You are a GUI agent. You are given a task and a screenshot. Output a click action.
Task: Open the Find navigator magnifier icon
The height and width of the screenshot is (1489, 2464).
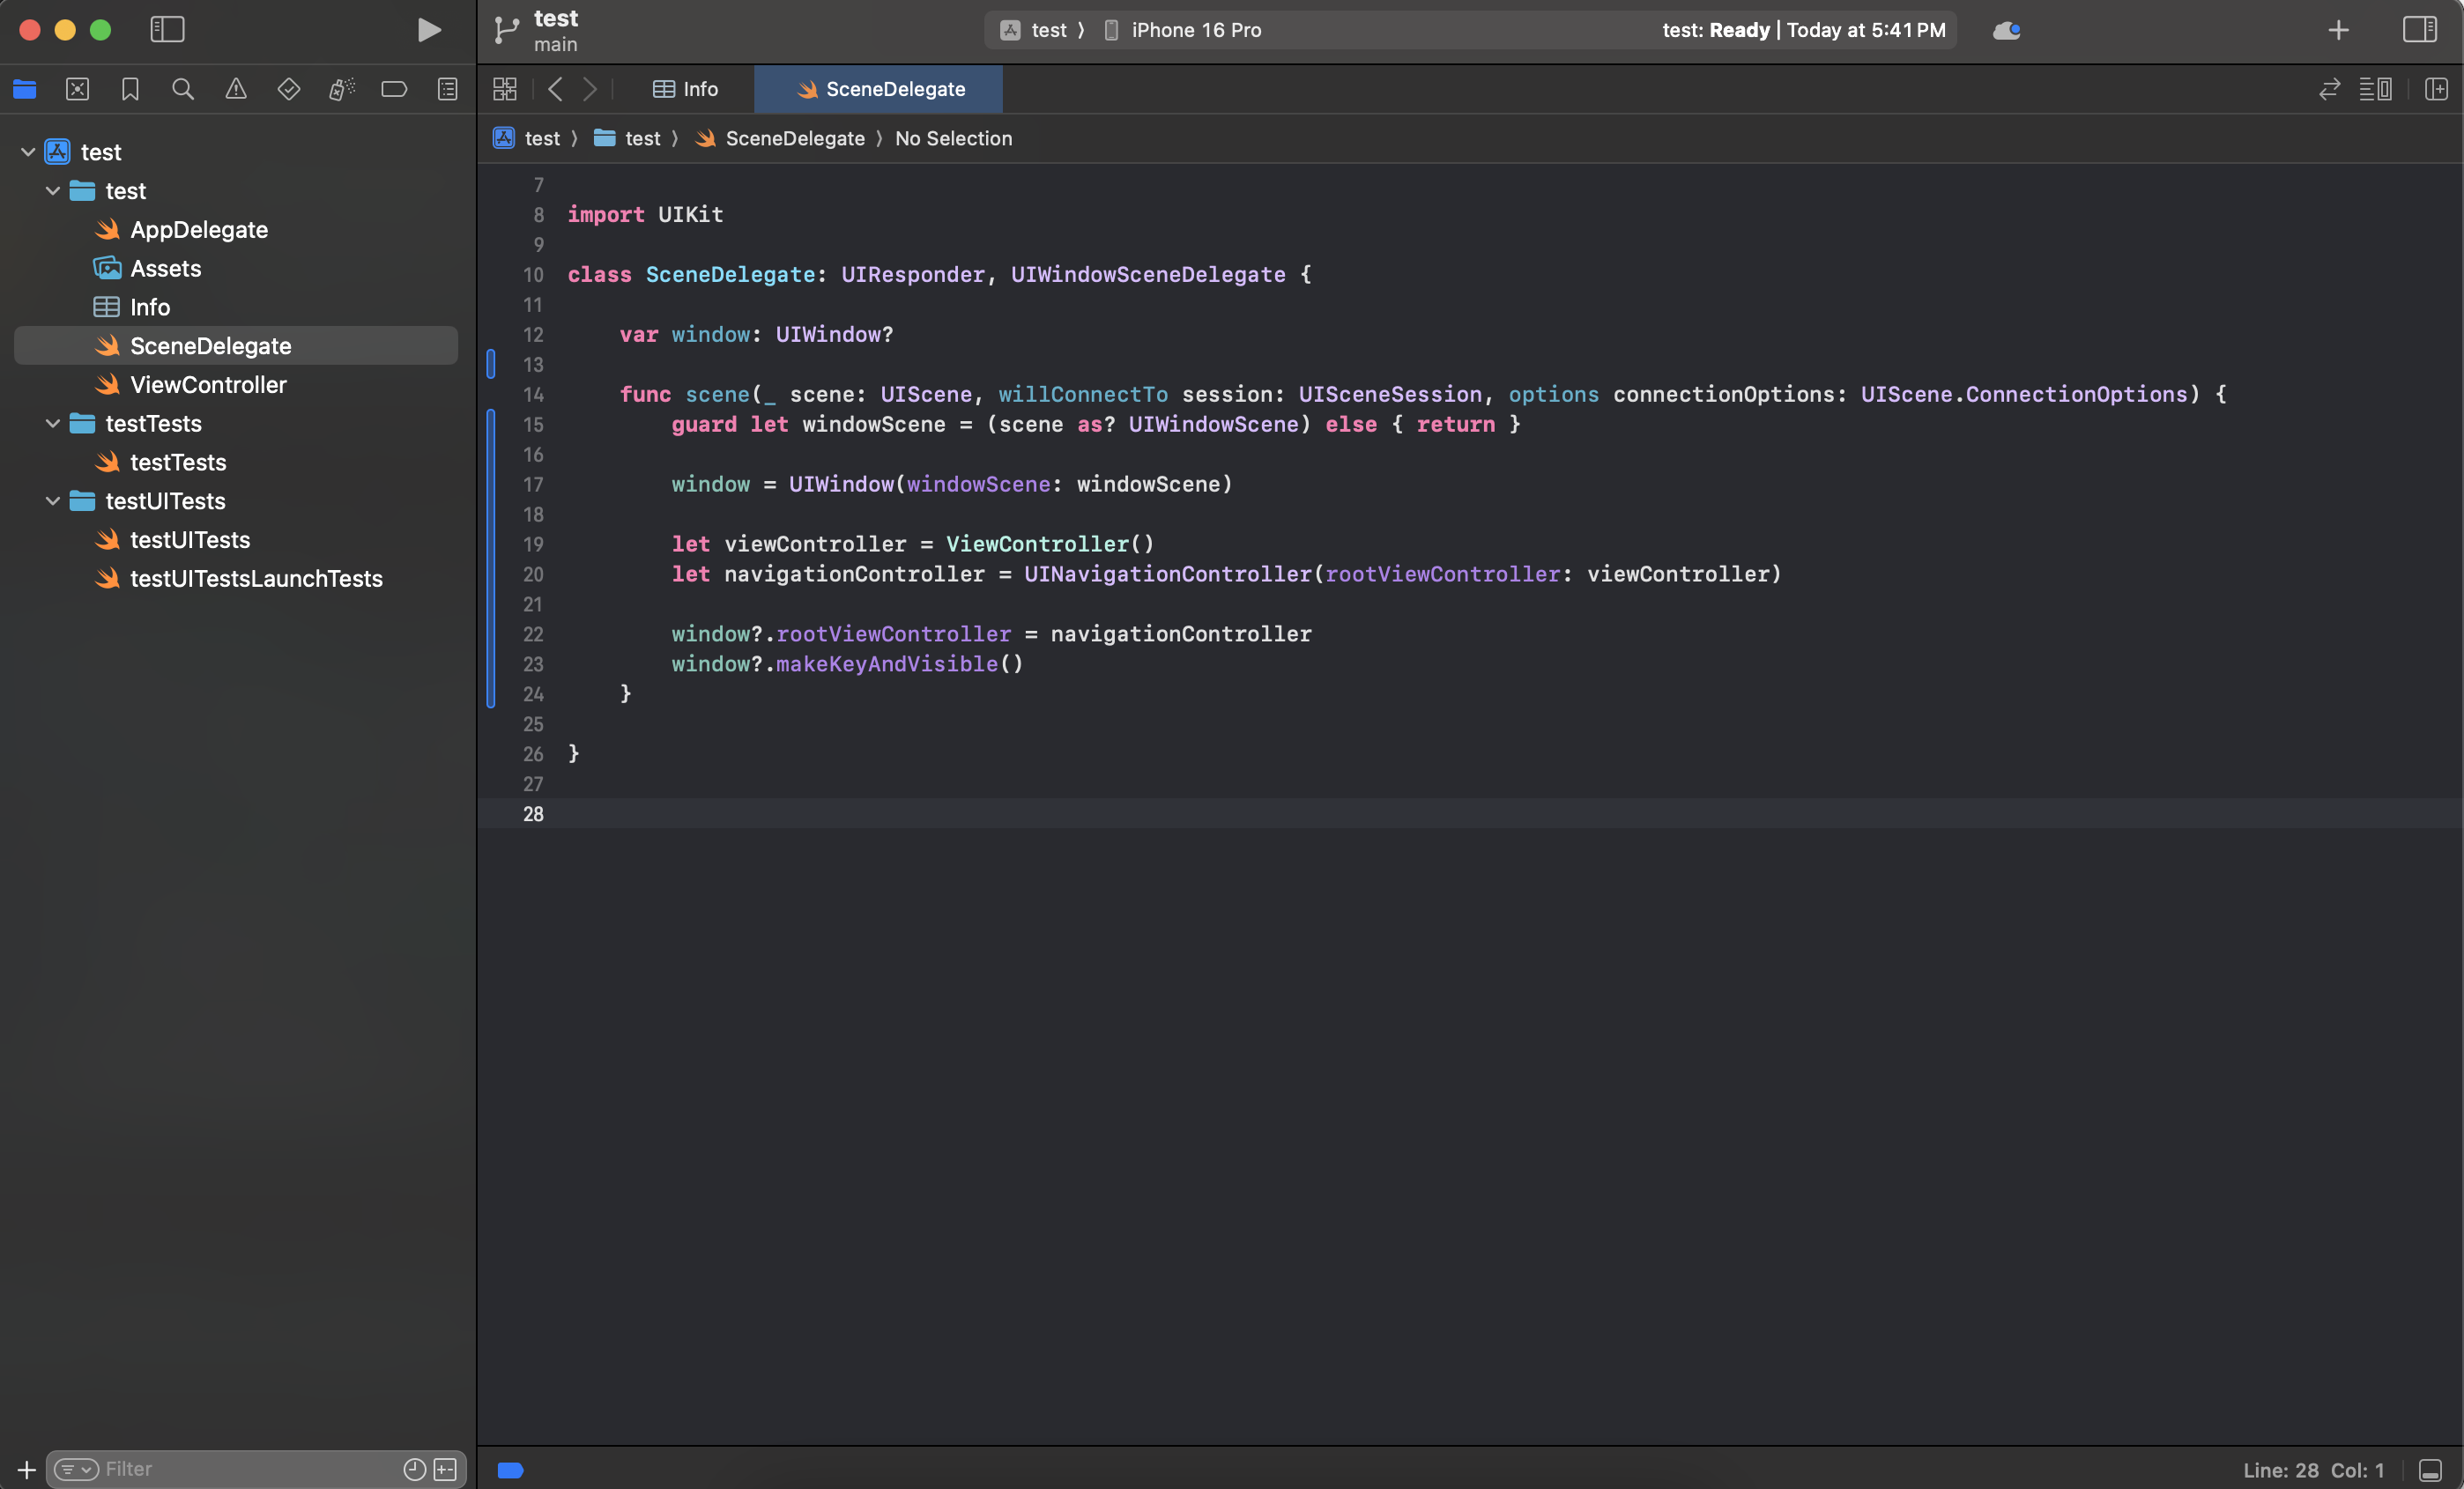[x=182, y=89]
